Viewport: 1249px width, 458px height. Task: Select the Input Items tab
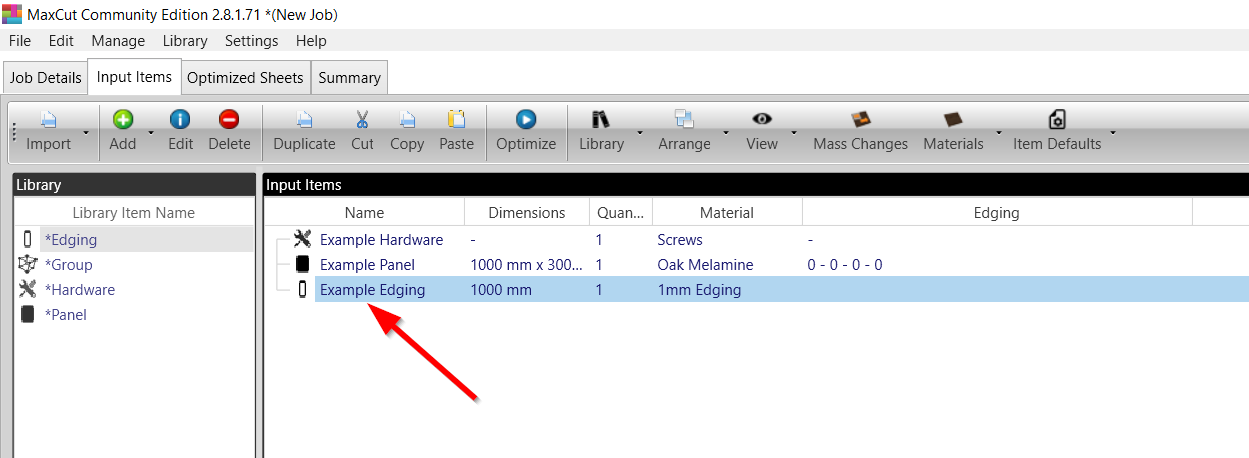tap(134, 76)
